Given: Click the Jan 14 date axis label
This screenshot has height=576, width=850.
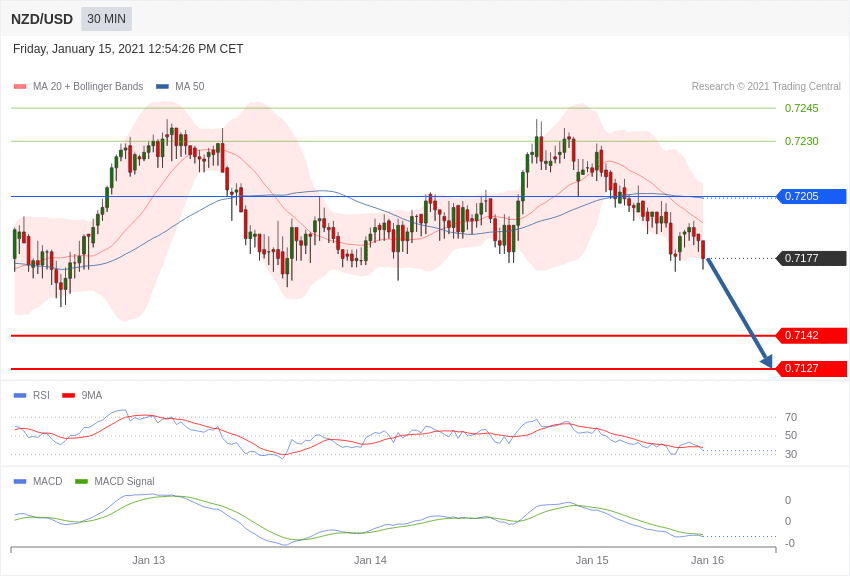Looking at the screenshot, I should pos(370,560).
